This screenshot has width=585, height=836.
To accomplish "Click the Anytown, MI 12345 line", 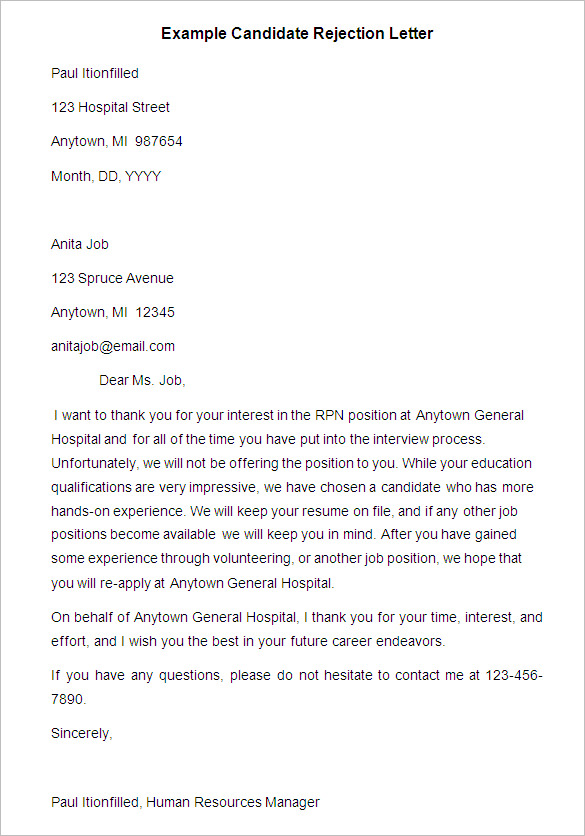I will 113,312.
